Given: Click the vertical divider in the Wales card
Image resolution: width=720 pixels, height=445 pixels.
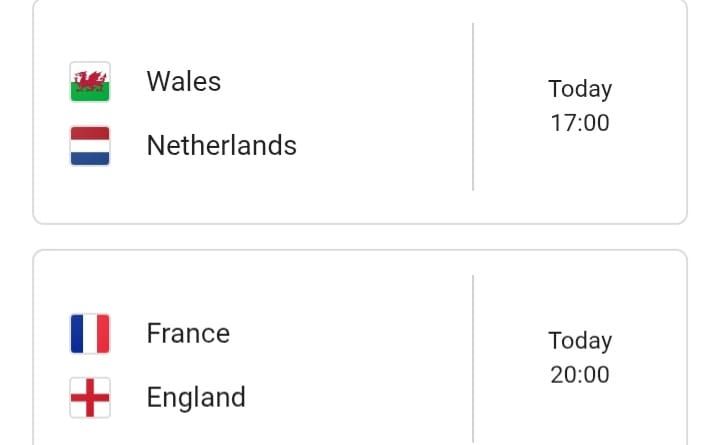Looking at the screenshot, I should pos(473,107).
